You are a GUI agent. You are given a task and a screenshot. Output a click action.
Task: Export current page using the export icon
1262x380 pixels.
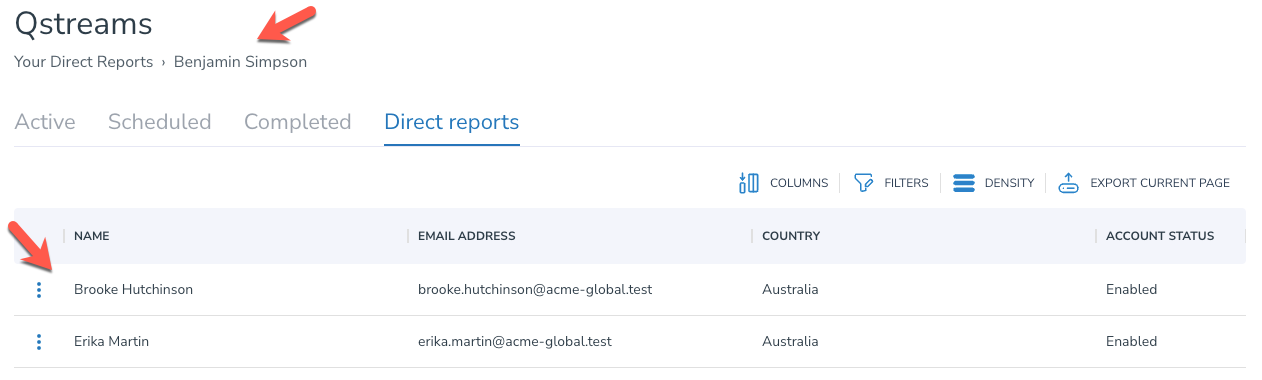tap(1069, 183)
